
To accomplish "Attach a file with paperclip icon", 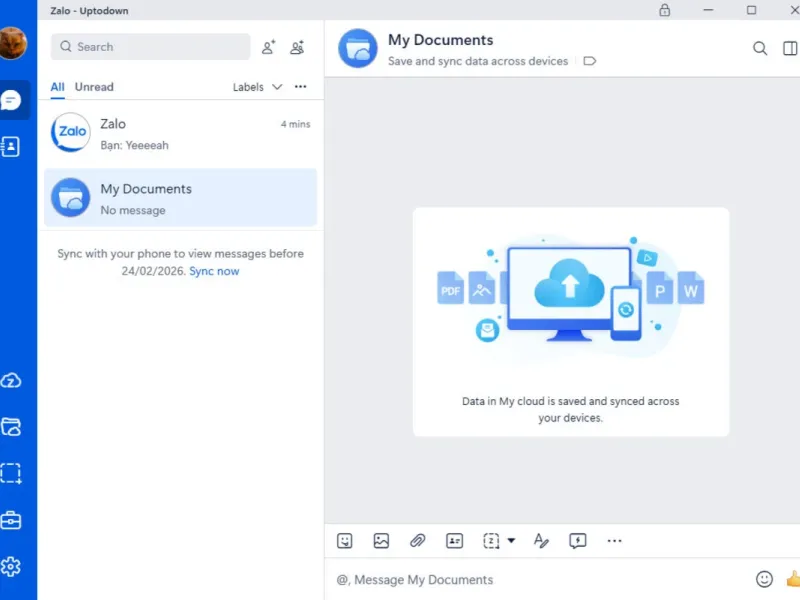I will [x=418, y=541].
